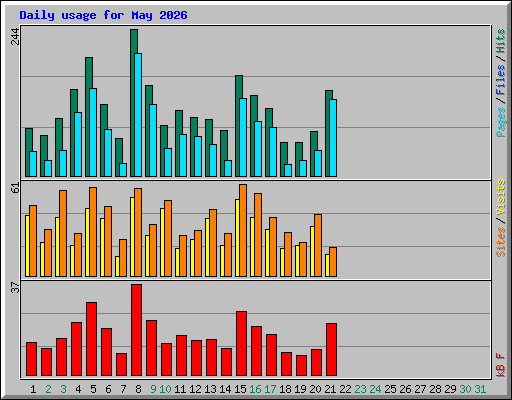
Task: Select day 25 on the x-axis
Action: [390, 389]
